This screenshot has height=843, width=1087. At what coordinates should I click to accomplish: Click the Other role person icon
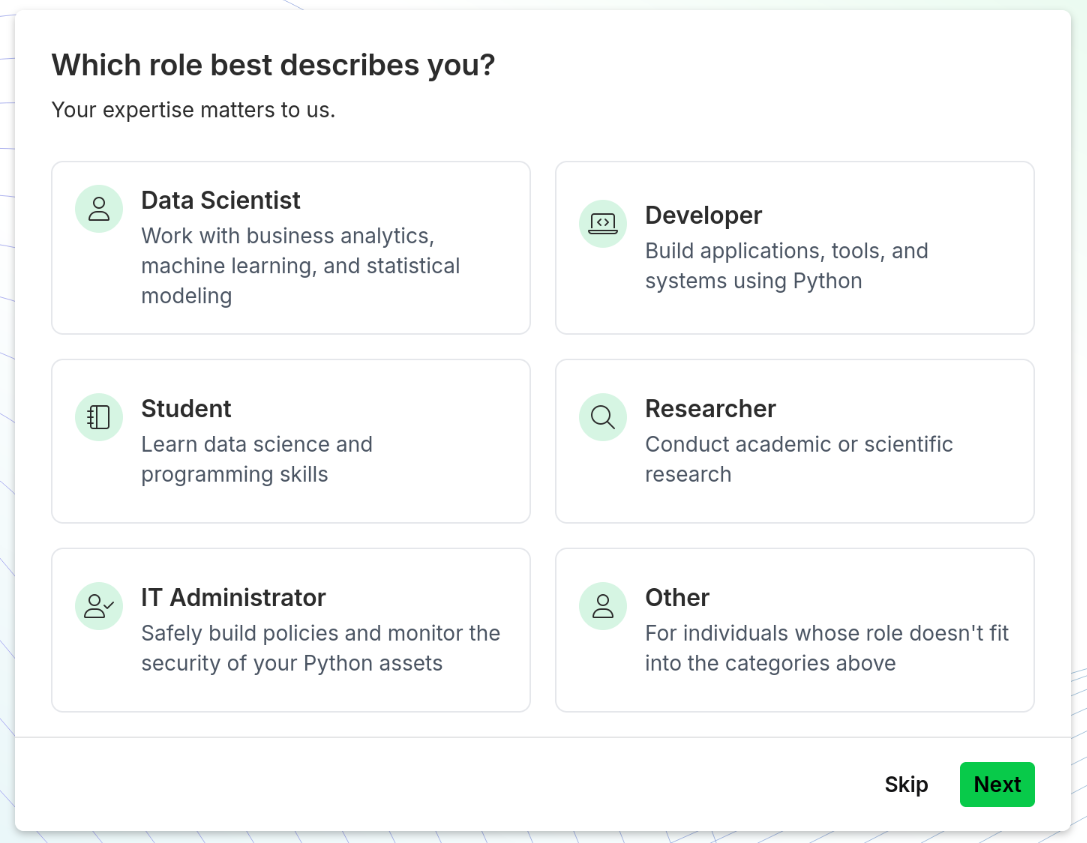tap(603, 606)
